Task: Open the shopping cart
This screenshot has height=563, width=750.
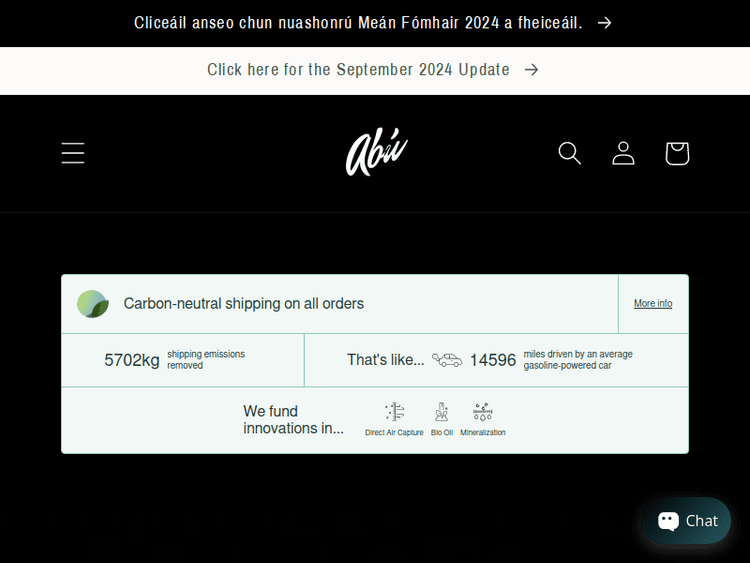Action: point(677,153)
